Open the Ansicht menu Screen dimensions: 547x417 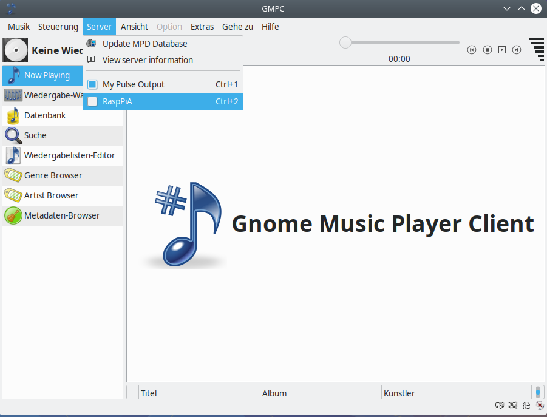click(134, 27)
